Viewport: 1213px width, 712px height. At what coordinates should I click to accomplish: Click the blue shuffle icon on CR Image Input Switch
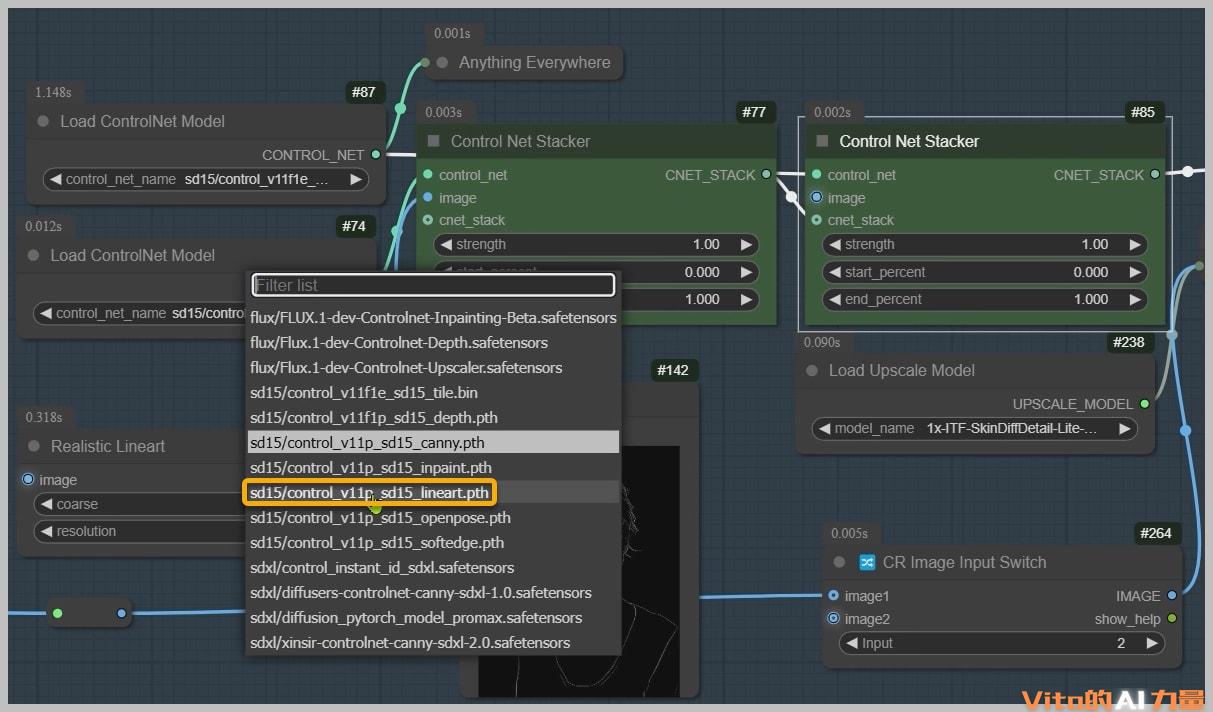tap(867, 562)
